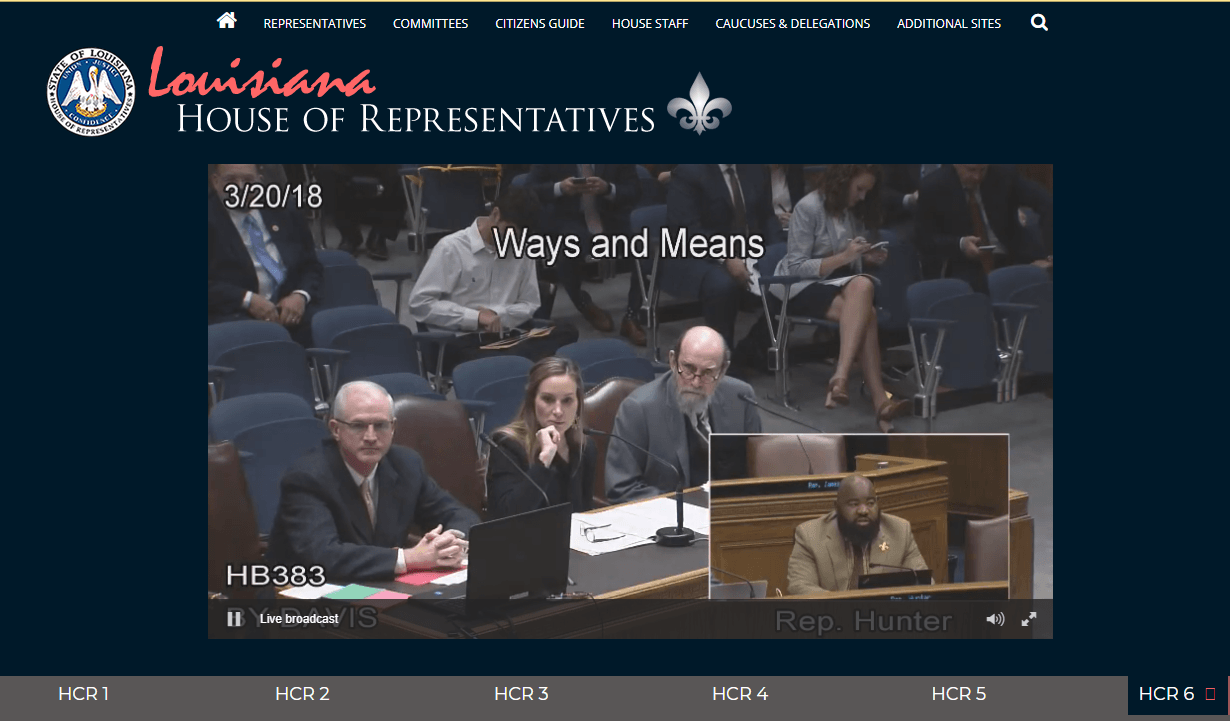Click the red icon beside HCR 6
The height and width of the screenshot is (721, 1230).
(1210, 694)
